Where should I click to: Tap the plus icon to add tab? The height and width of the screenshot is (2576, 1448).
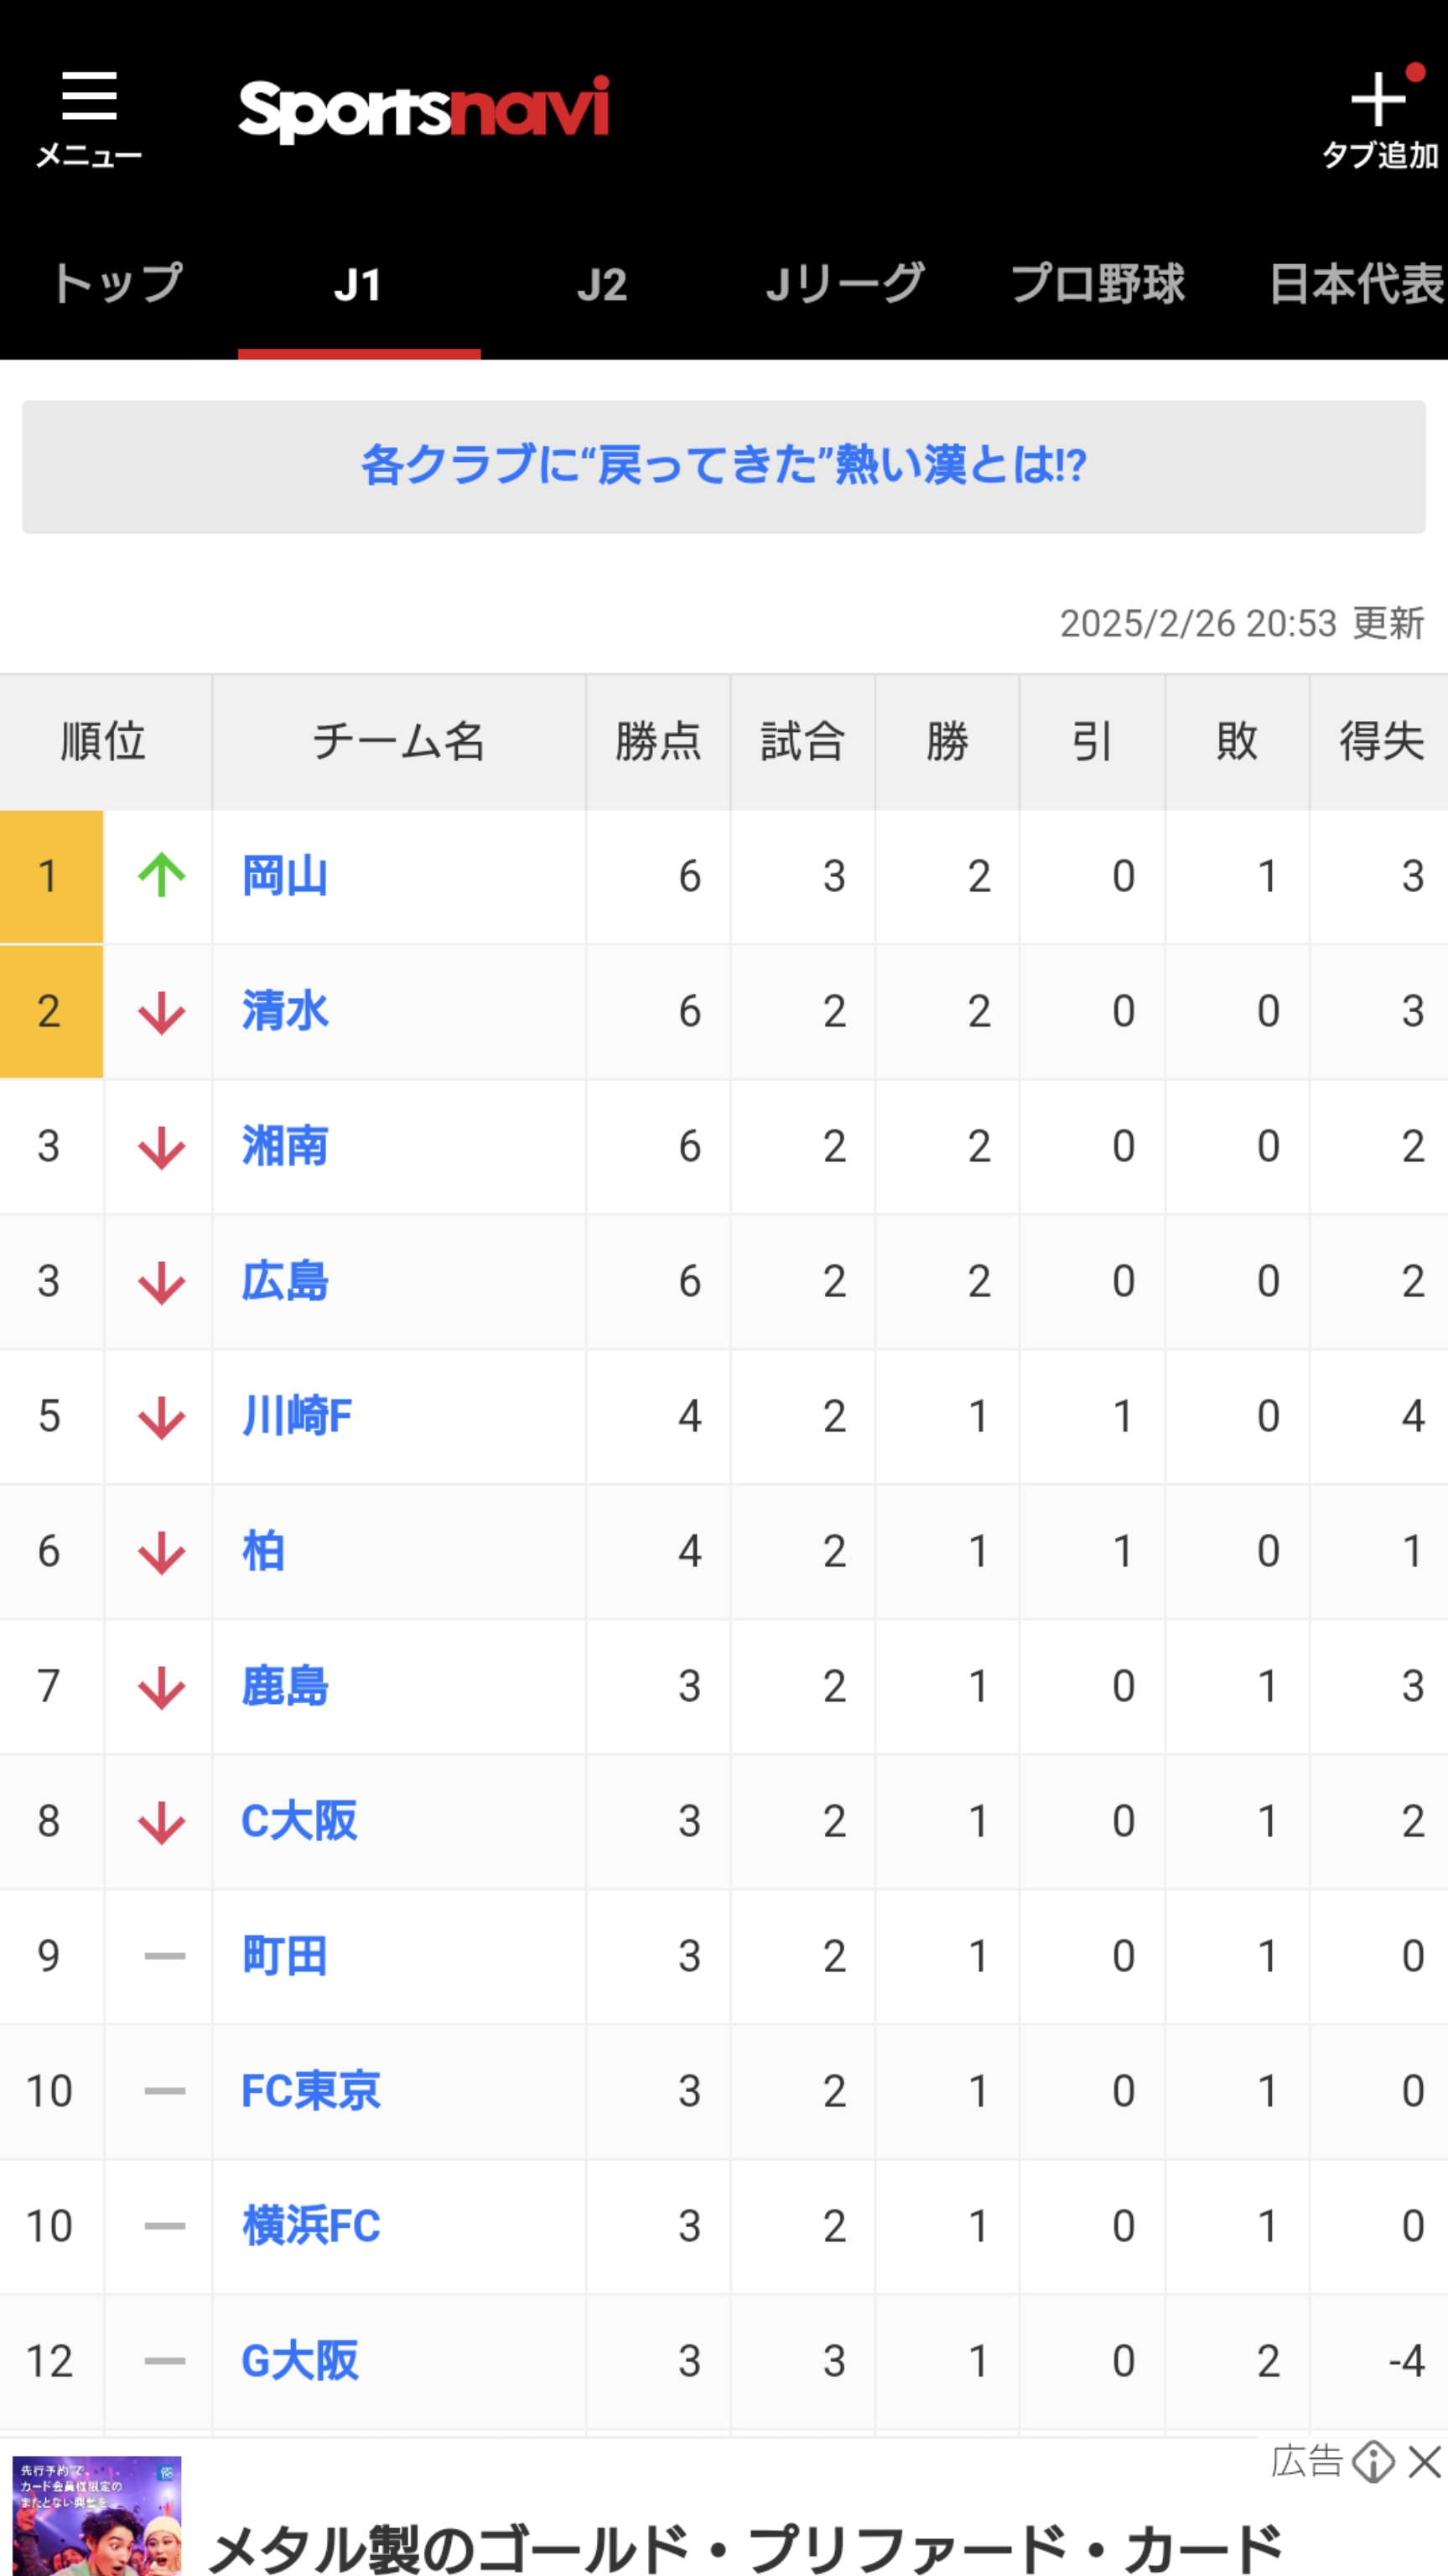(x=1378, y=99)
